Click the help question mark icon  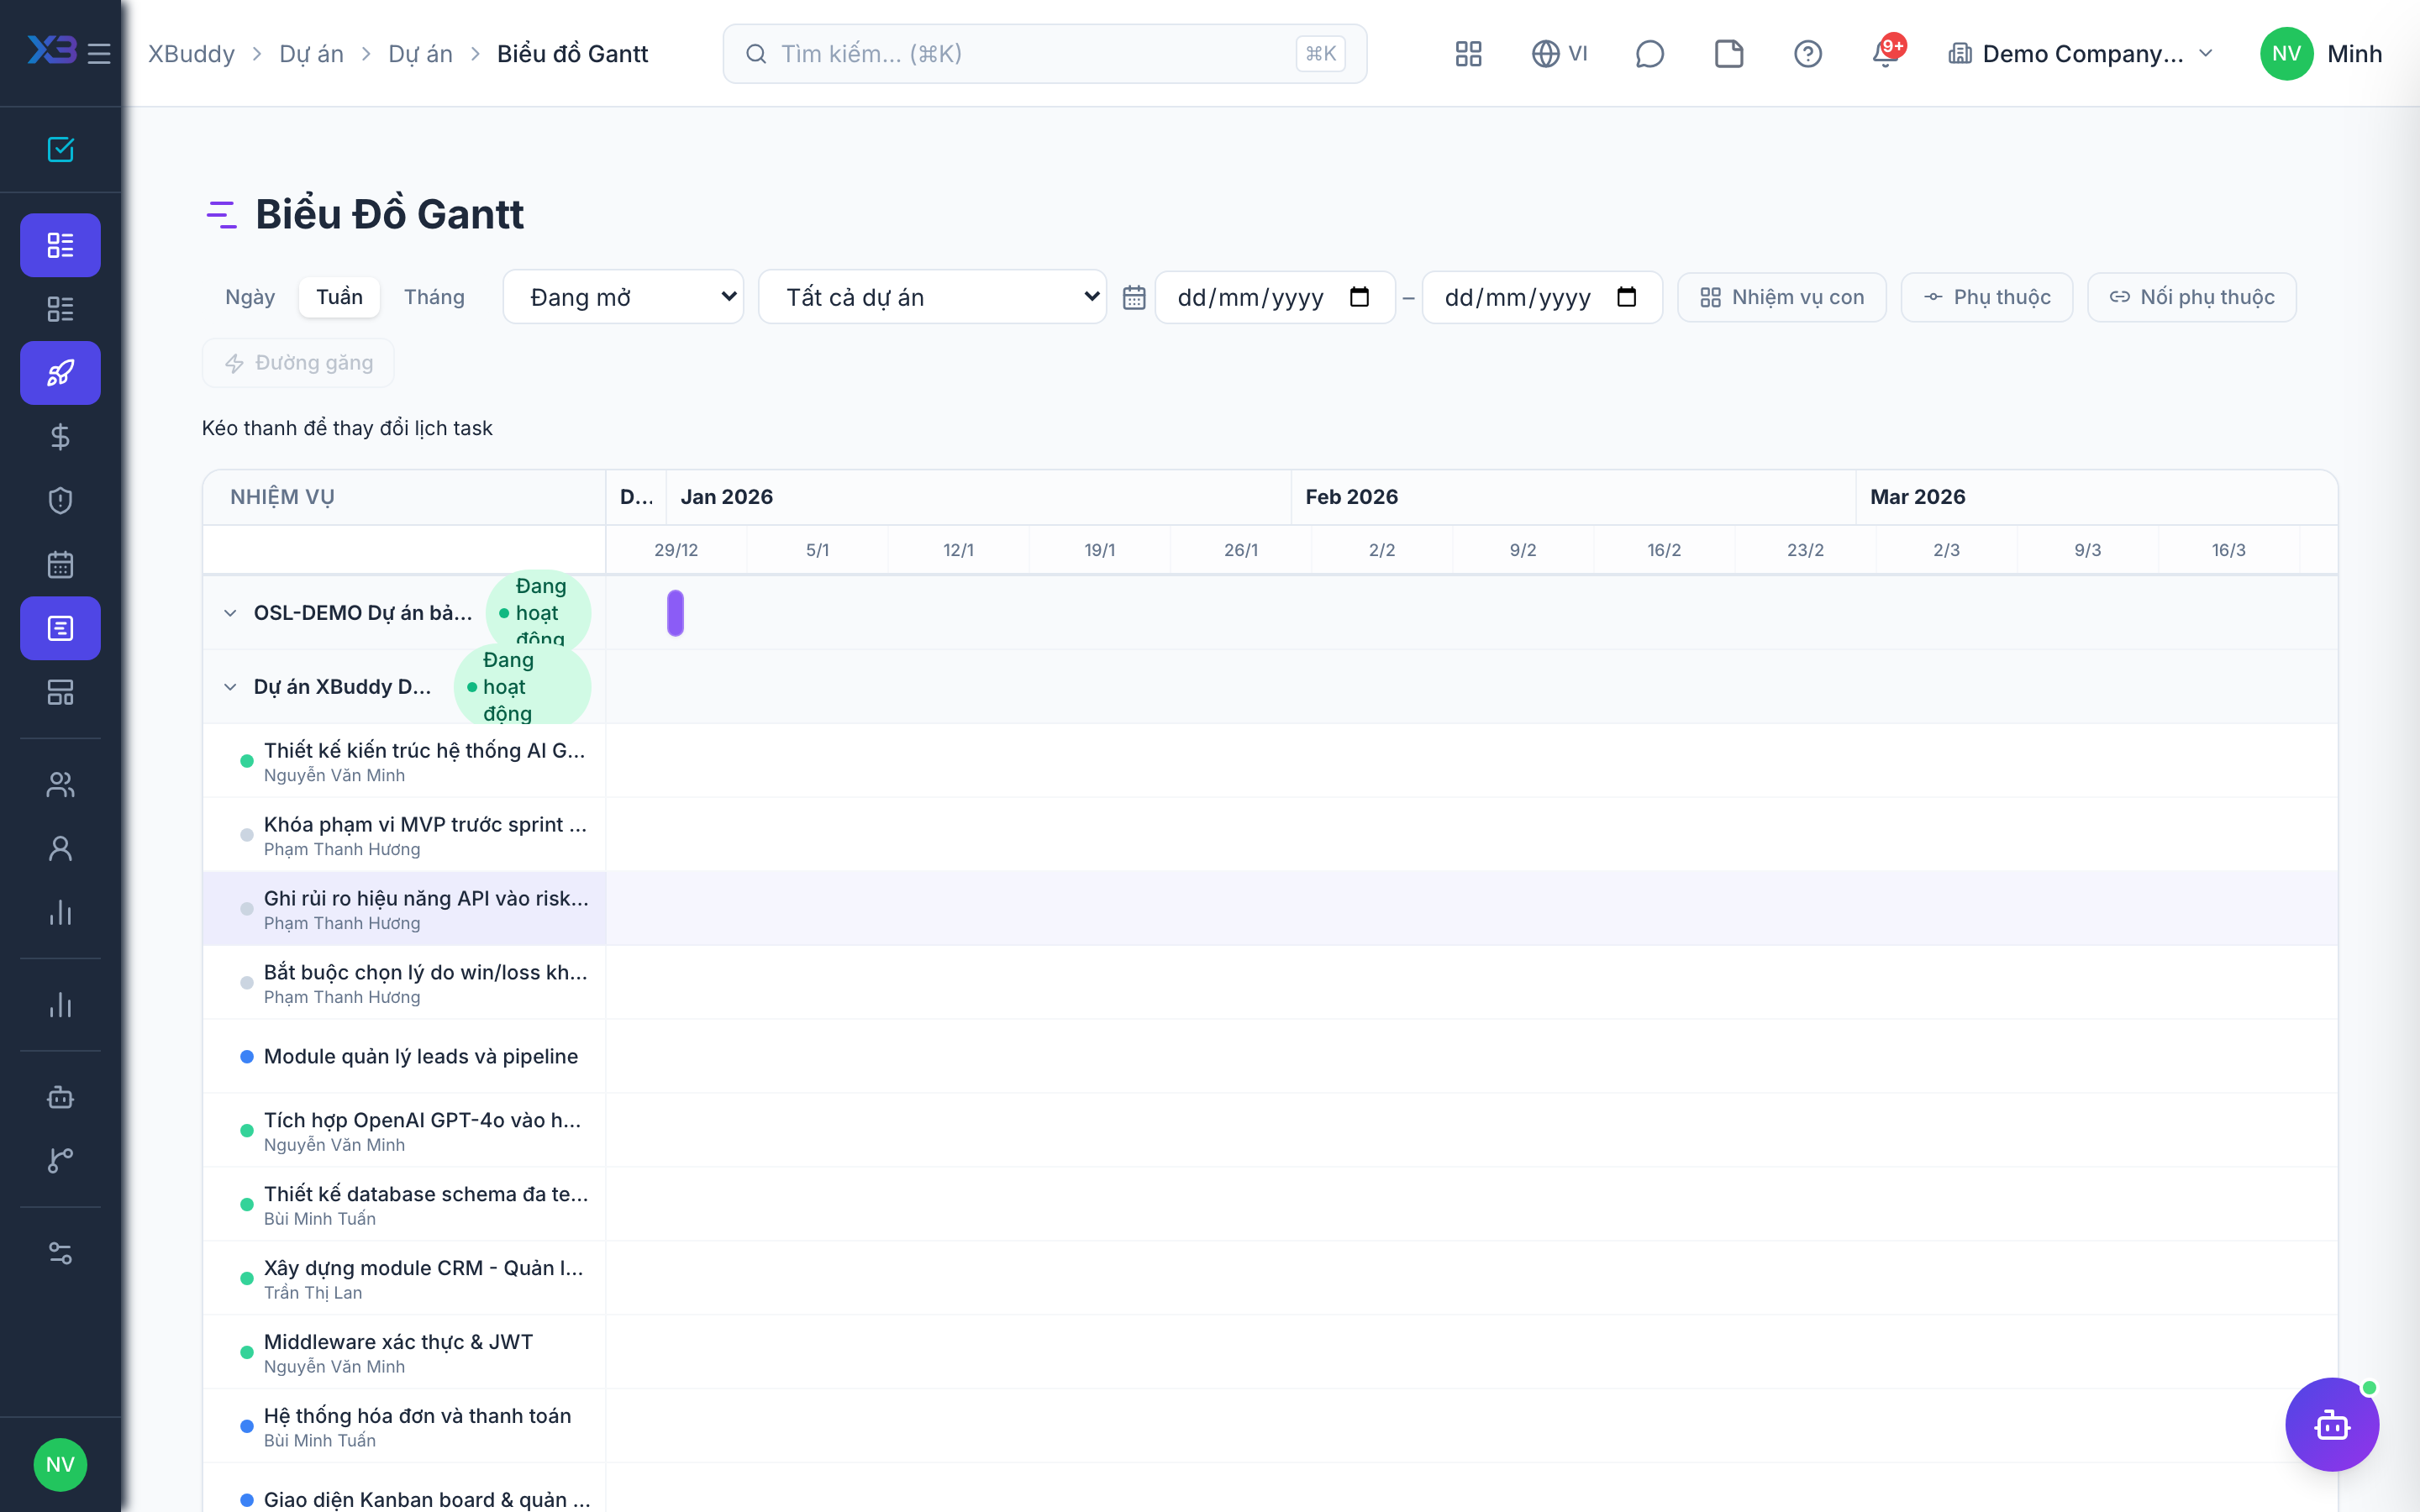1807,53
